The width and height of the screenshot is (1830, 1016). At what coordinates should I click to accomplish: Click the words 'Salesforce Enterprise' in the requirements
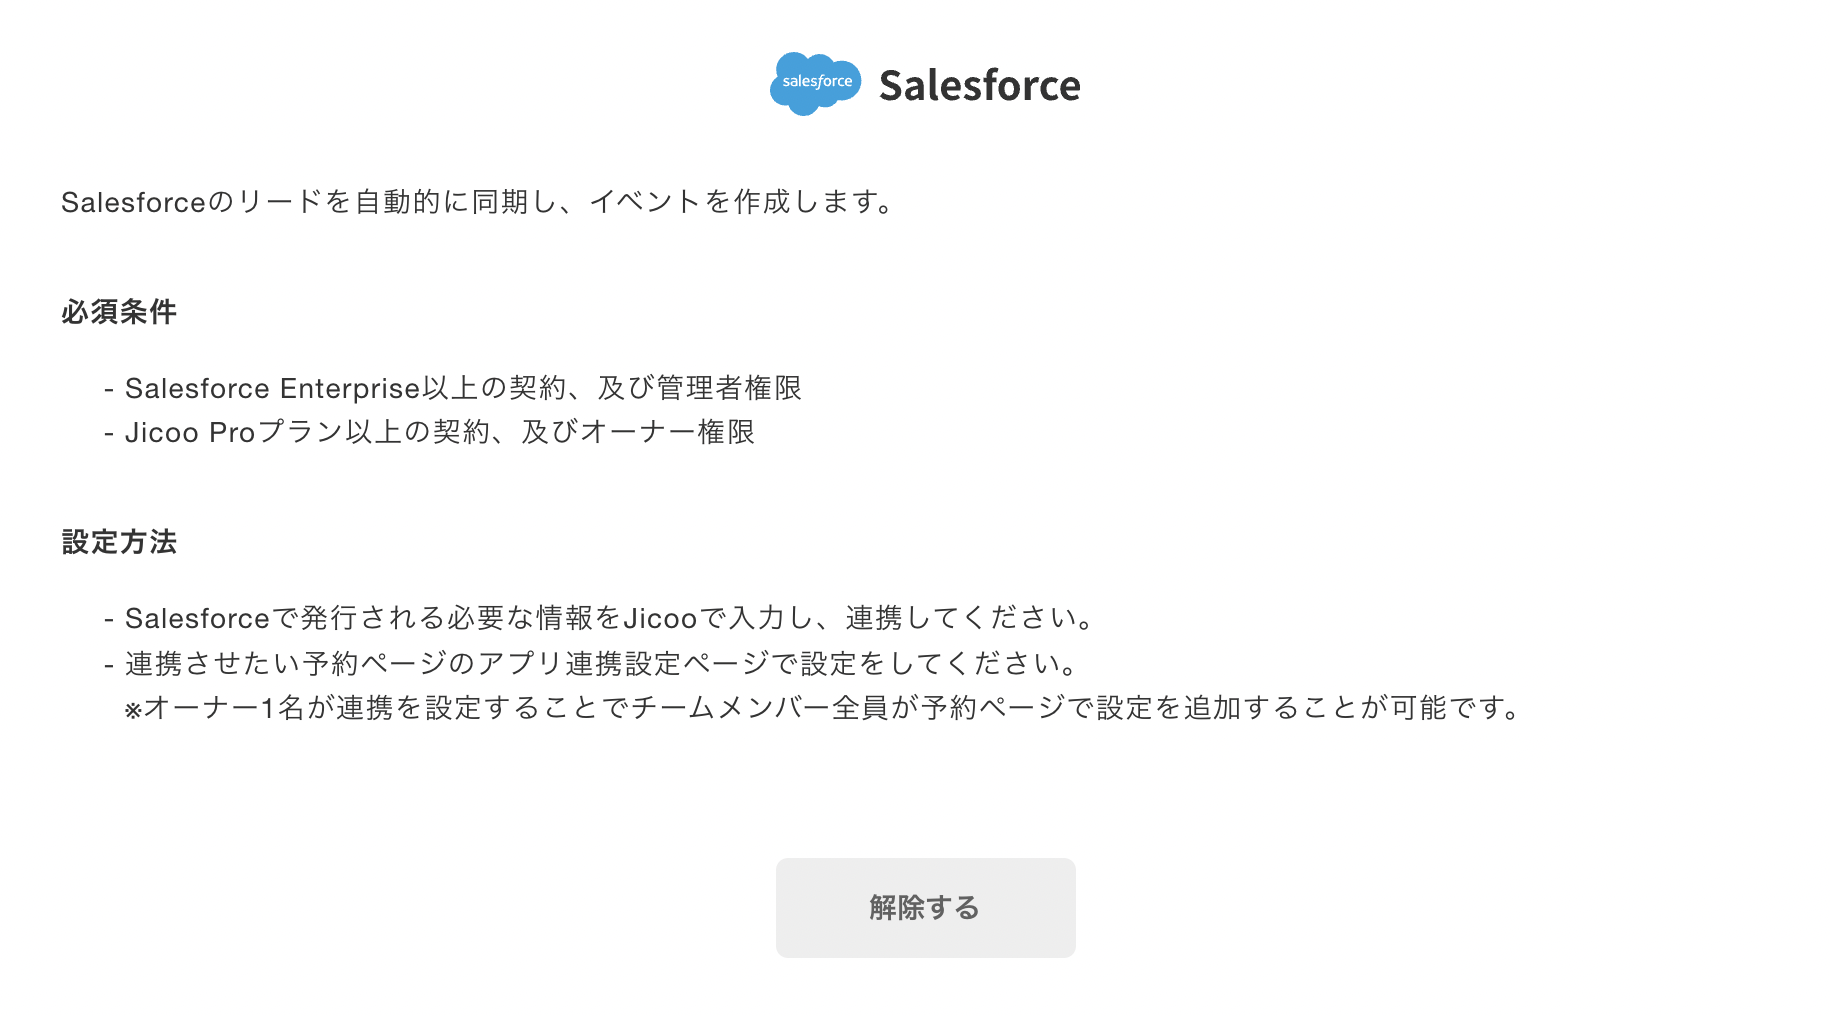(x=272, y=388)
